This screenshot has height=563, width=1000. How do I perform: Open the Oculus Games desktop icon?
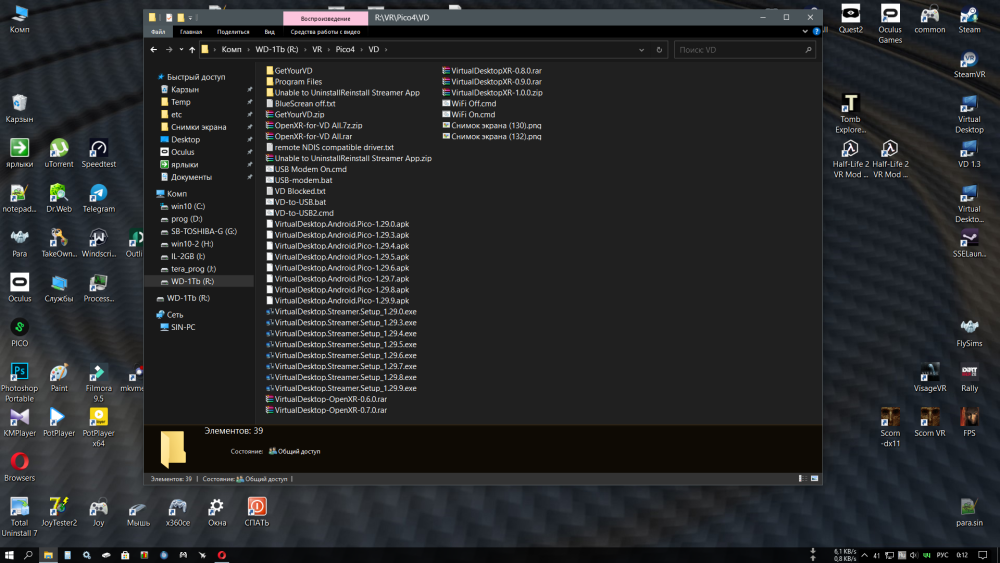point(890,24)
